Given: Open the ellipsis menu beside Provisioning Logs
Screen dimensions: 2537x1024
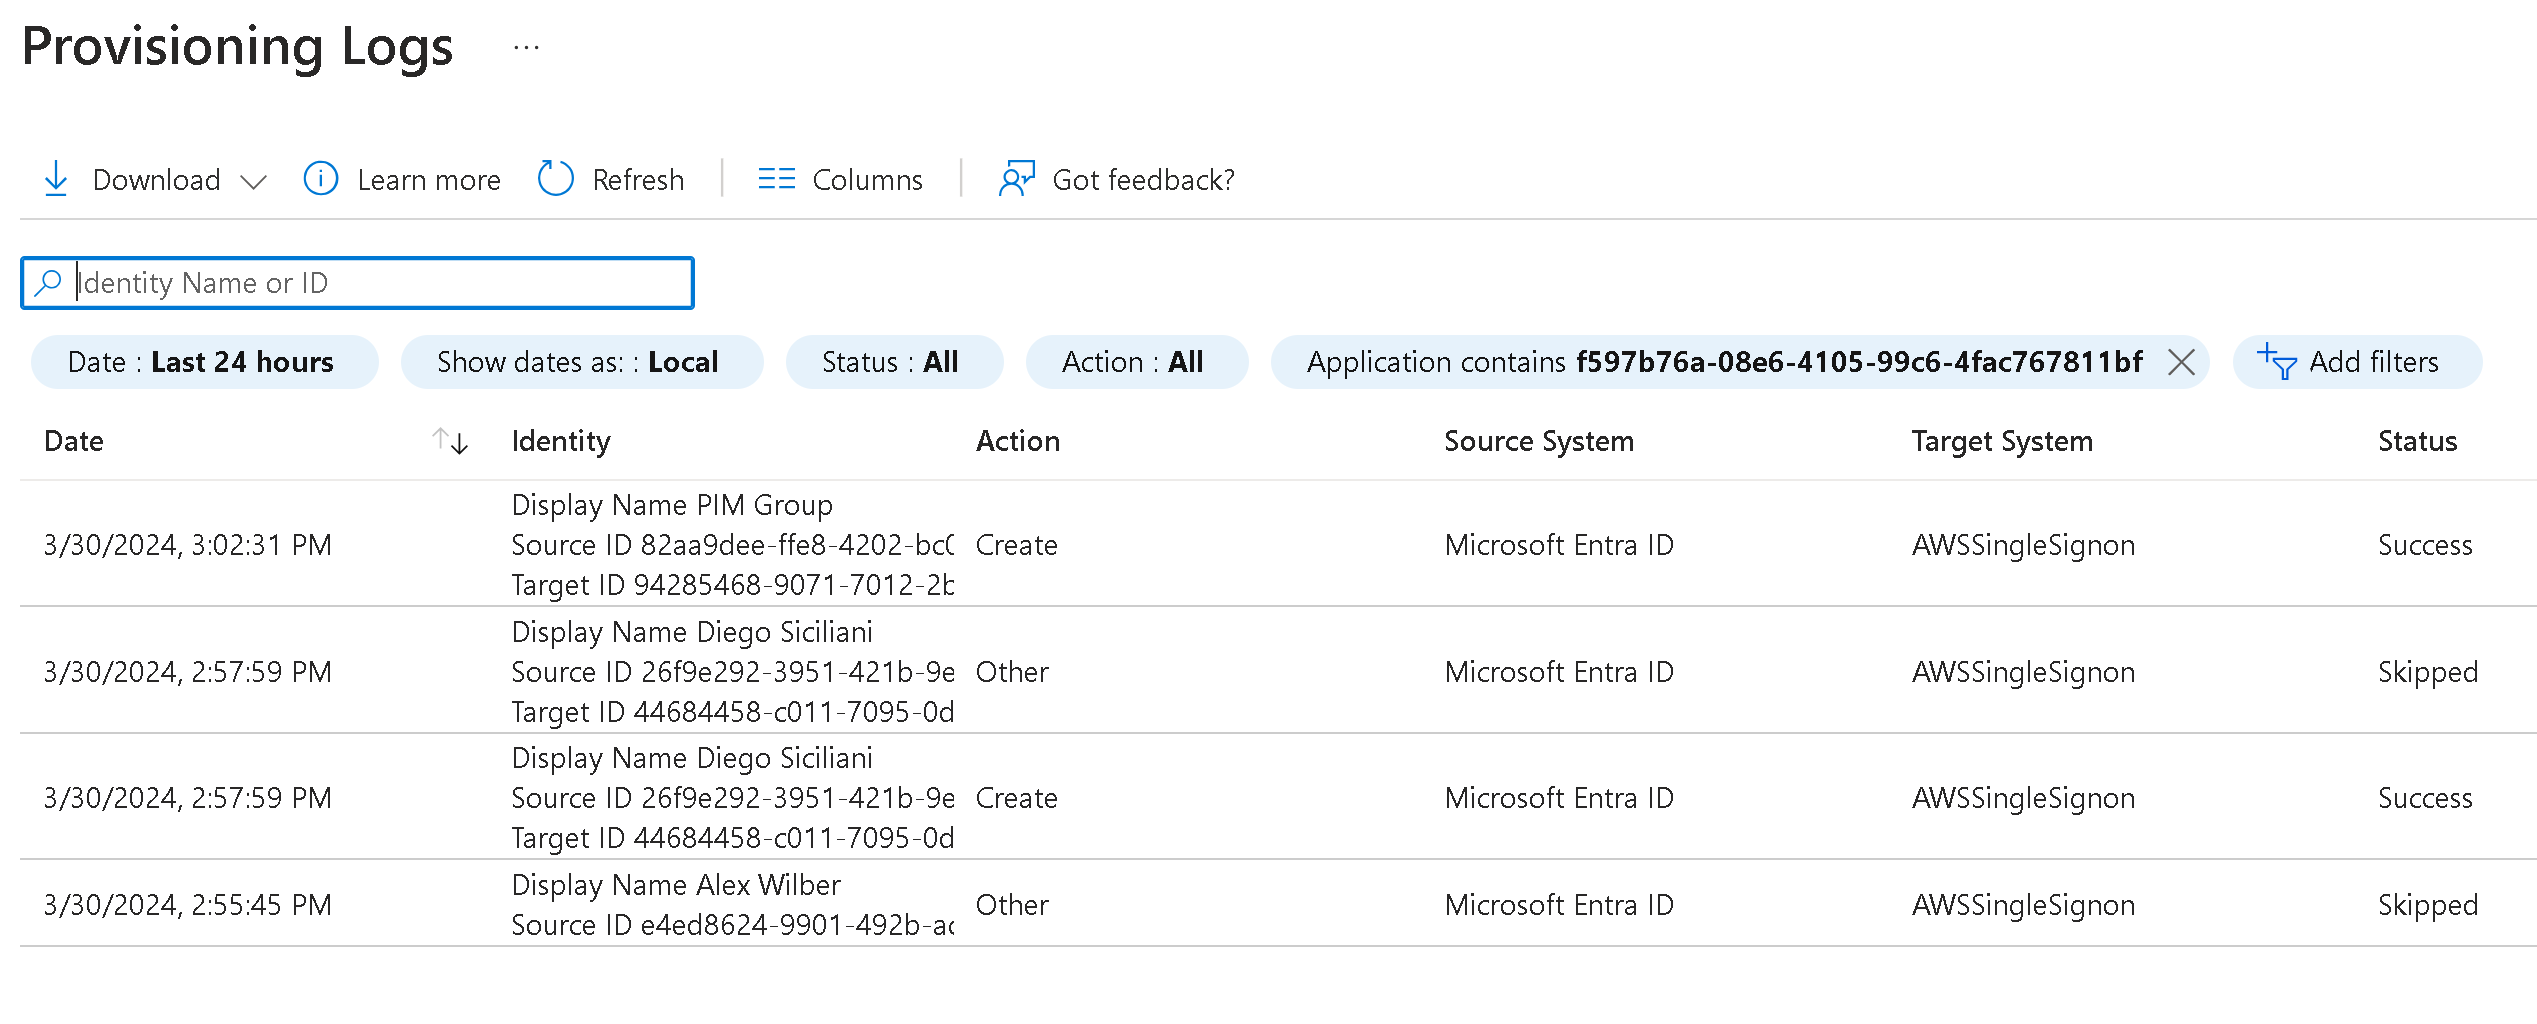Looking at the screenshot, I should (x=526, y=47).
